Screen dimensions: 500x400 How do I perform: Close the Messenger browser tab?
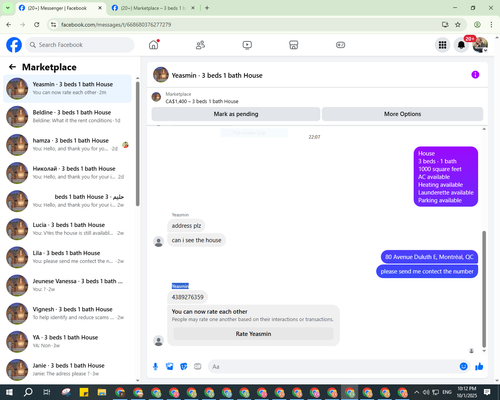[x=100, y=8]
